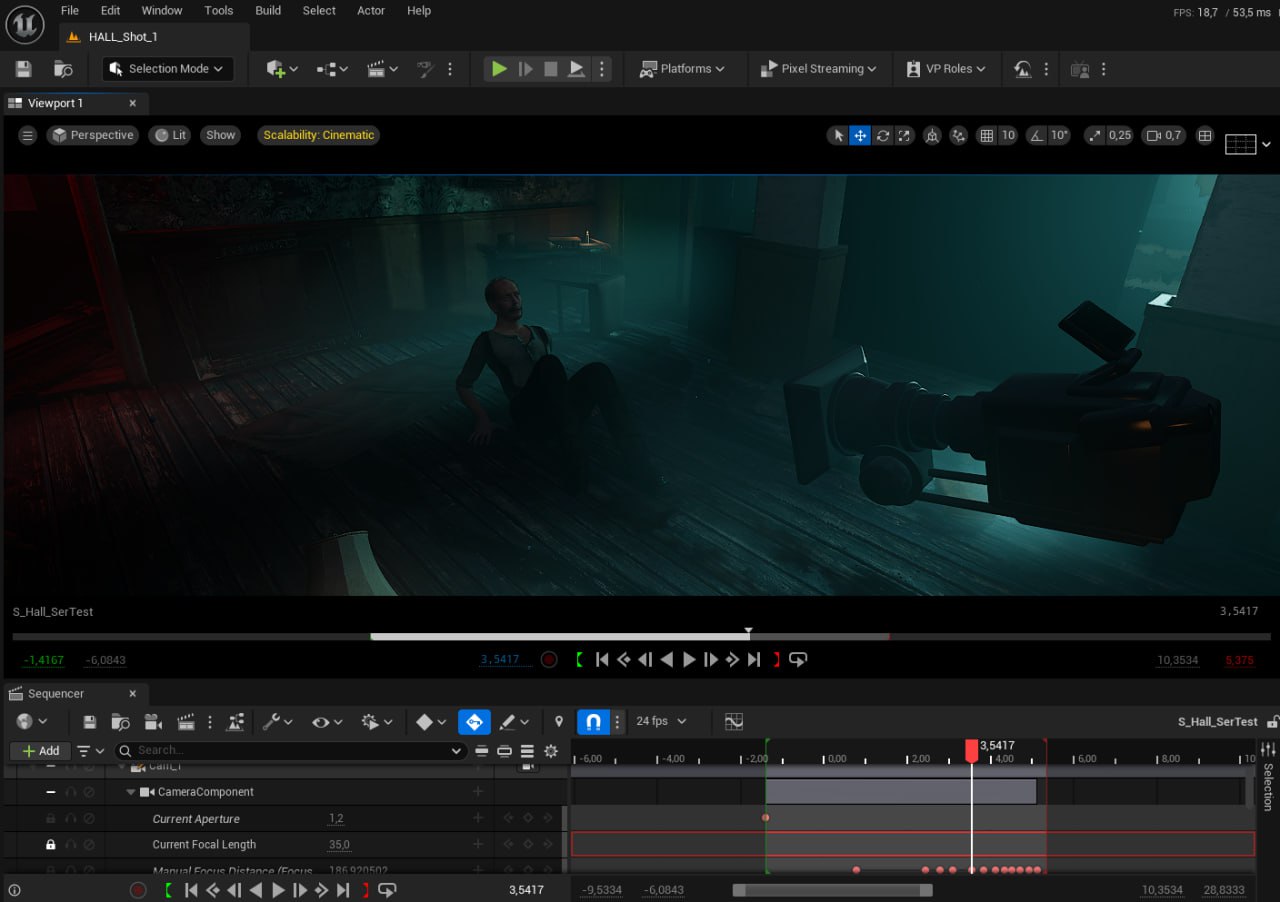Open the Edit menu
The image size is (1280, 902).
(111, 11)
